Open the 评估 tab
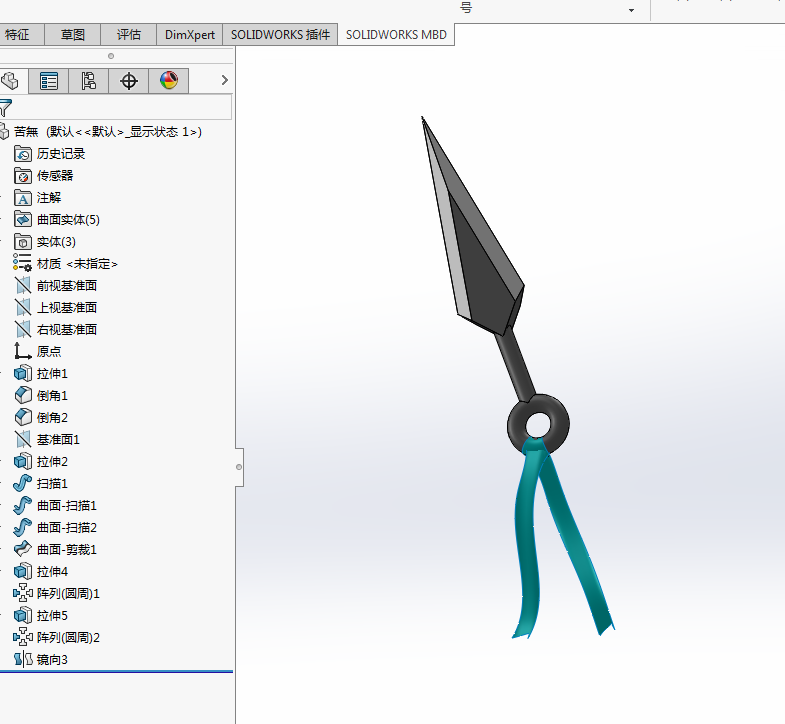 coord(129,35)
